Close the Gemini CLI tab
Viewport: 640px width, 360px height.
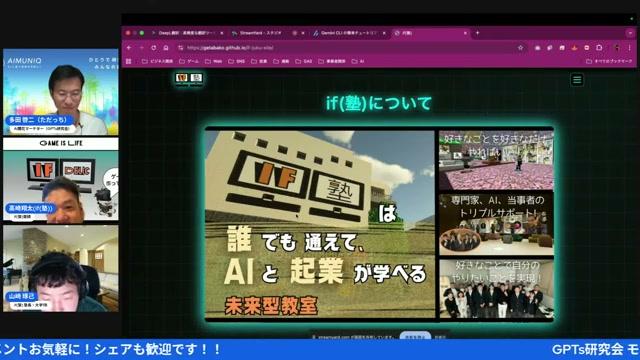point(384,33)
